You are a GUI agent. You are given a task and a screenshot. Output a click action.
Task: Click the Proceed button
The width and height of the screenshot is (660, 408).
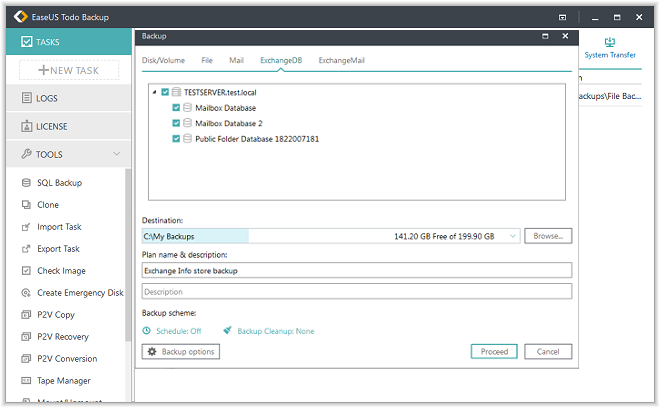coord(494,352)
